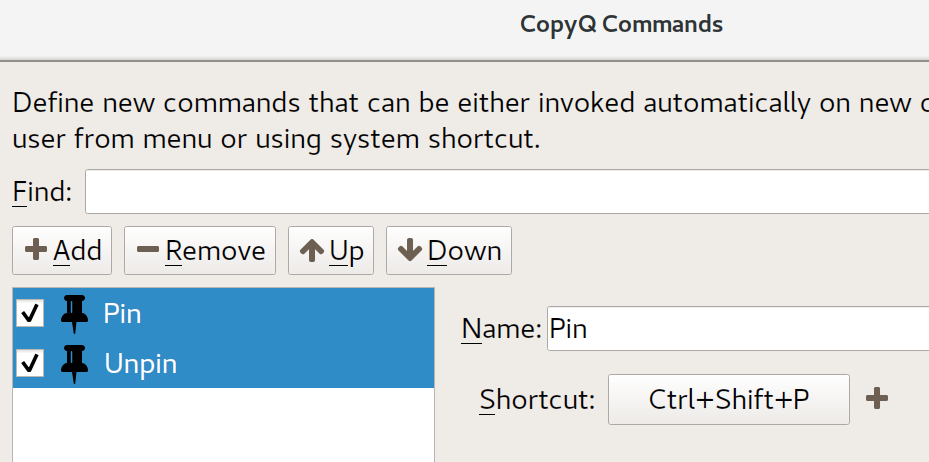Add another shortcut with plus icon
Screen dimensions: 929x462
(877, 399)
